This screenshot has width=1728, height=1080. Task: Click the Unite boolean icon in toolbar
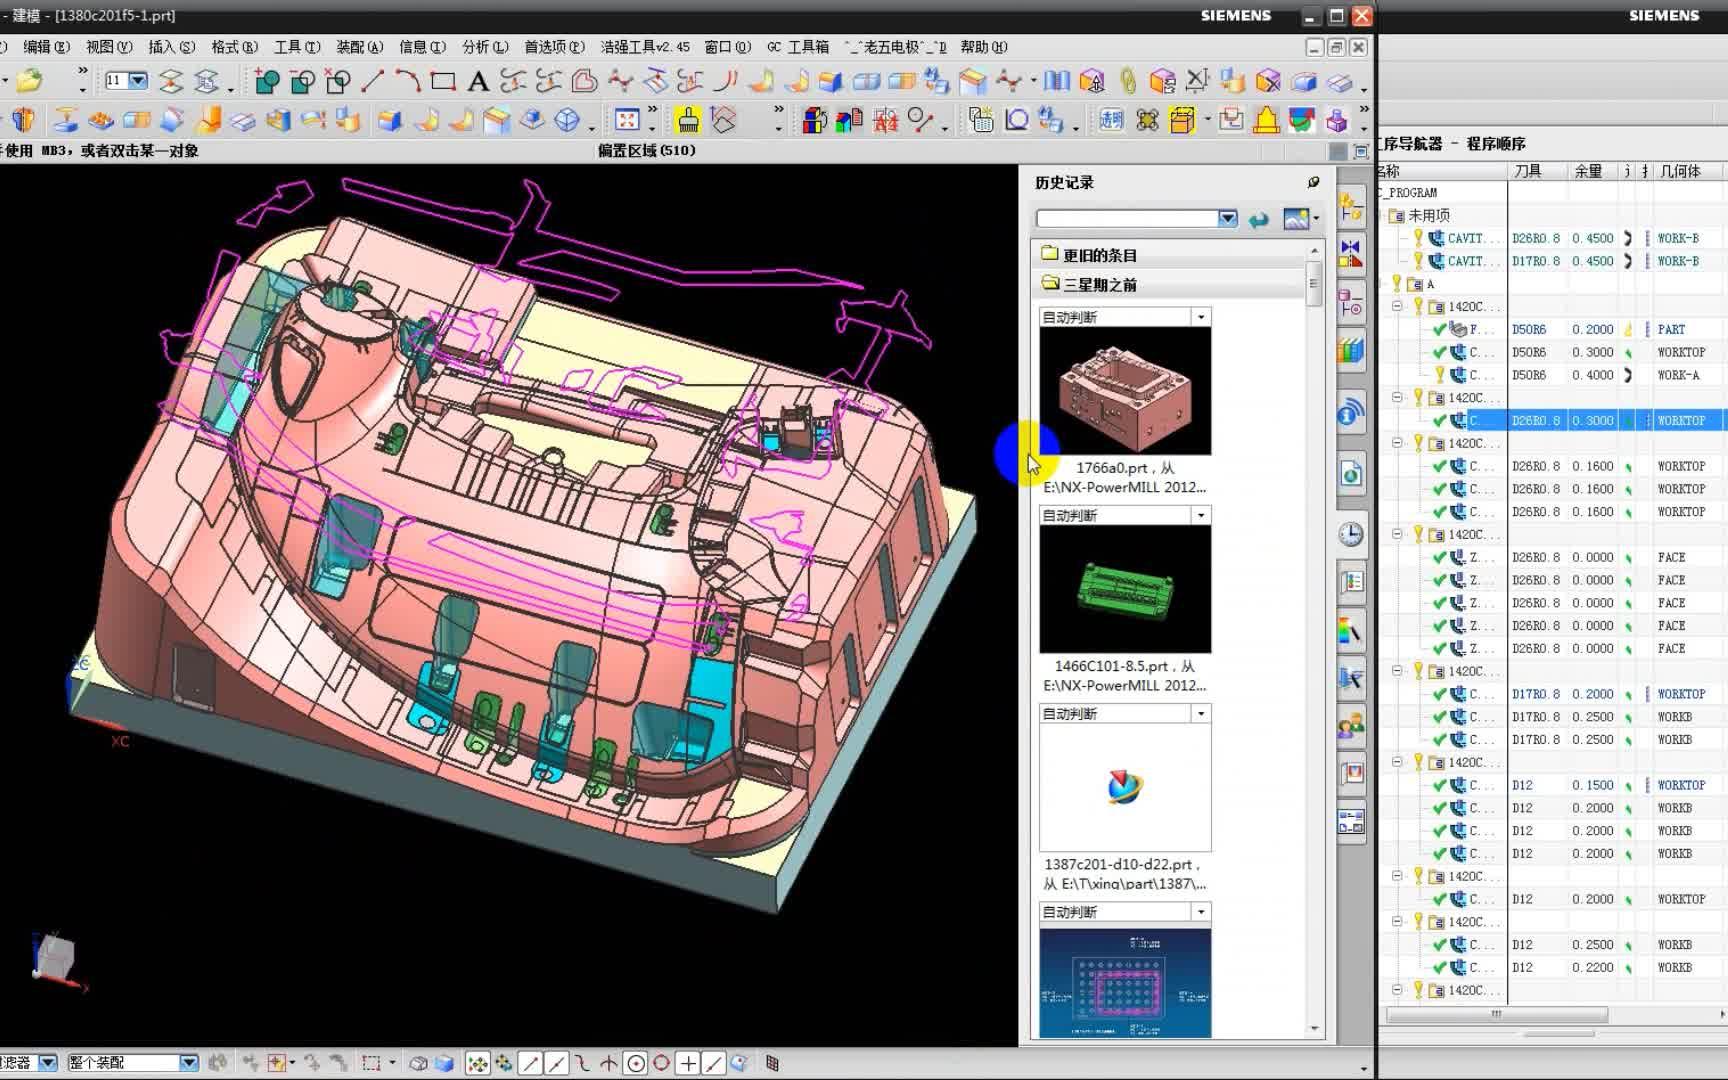click(x=266, y=81)
